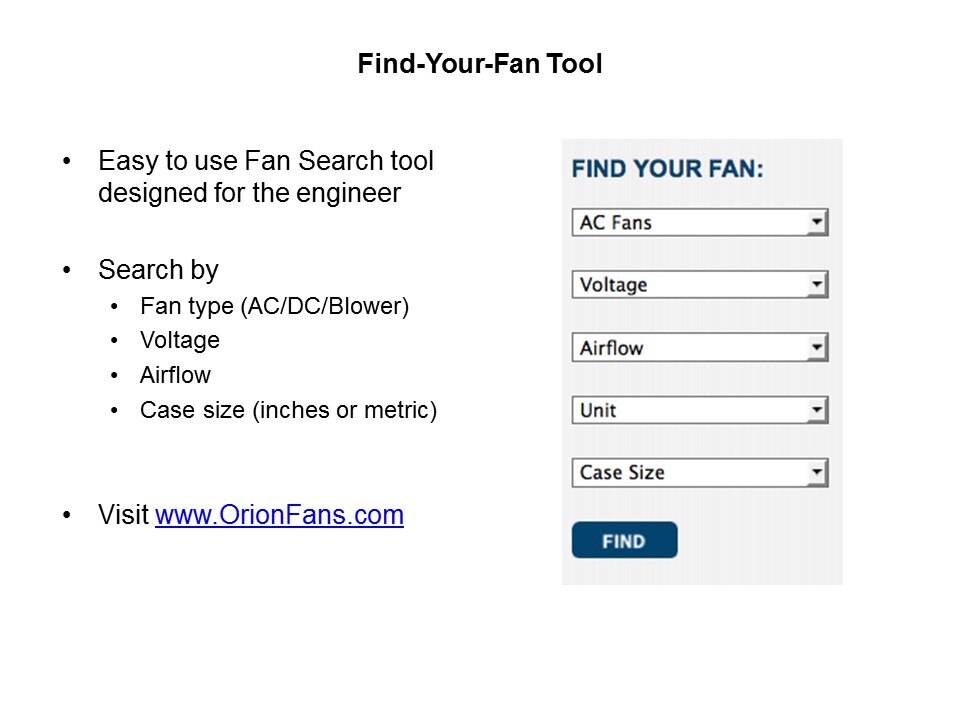Screen dimensions: 960x720
Task: Click the 'Case Size' label inside the combo box
Action: tap(622, 472)
